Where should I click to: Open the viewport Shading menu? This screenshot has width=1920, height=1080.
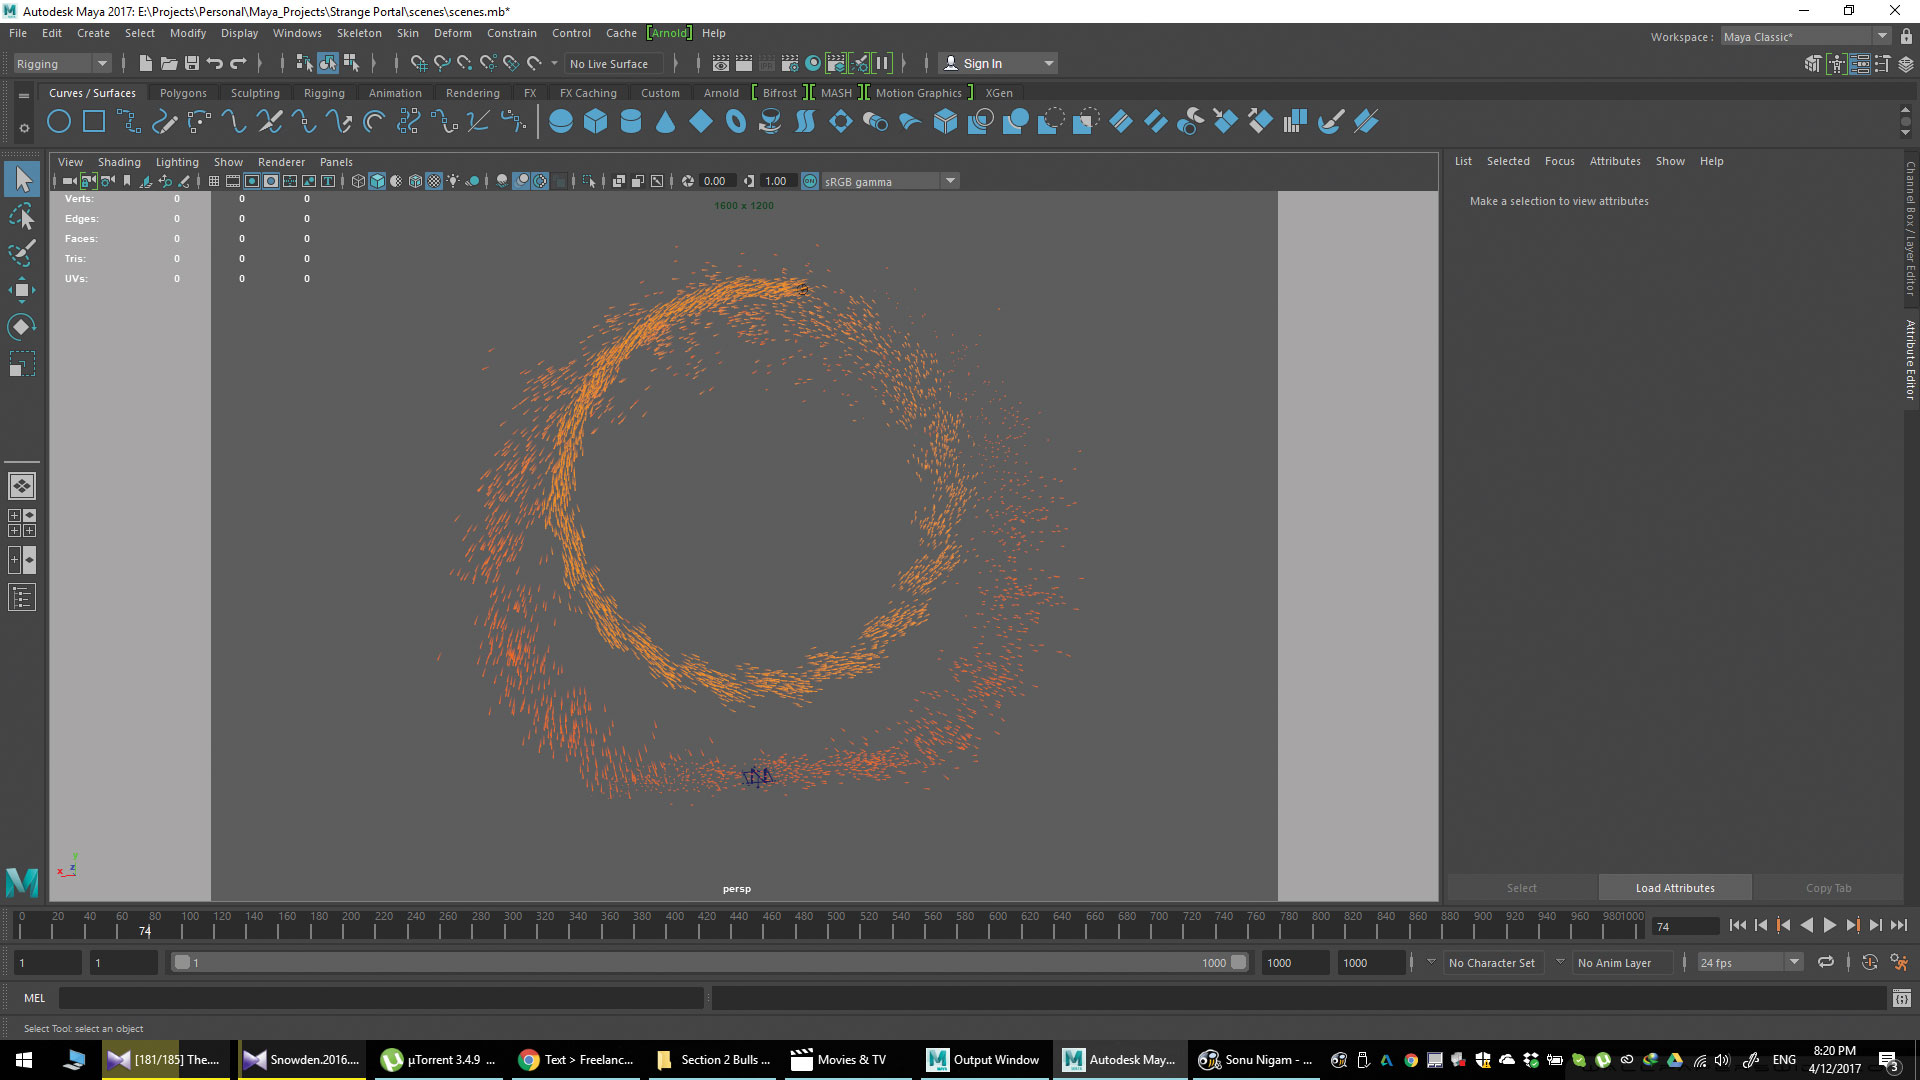point(119,162)
